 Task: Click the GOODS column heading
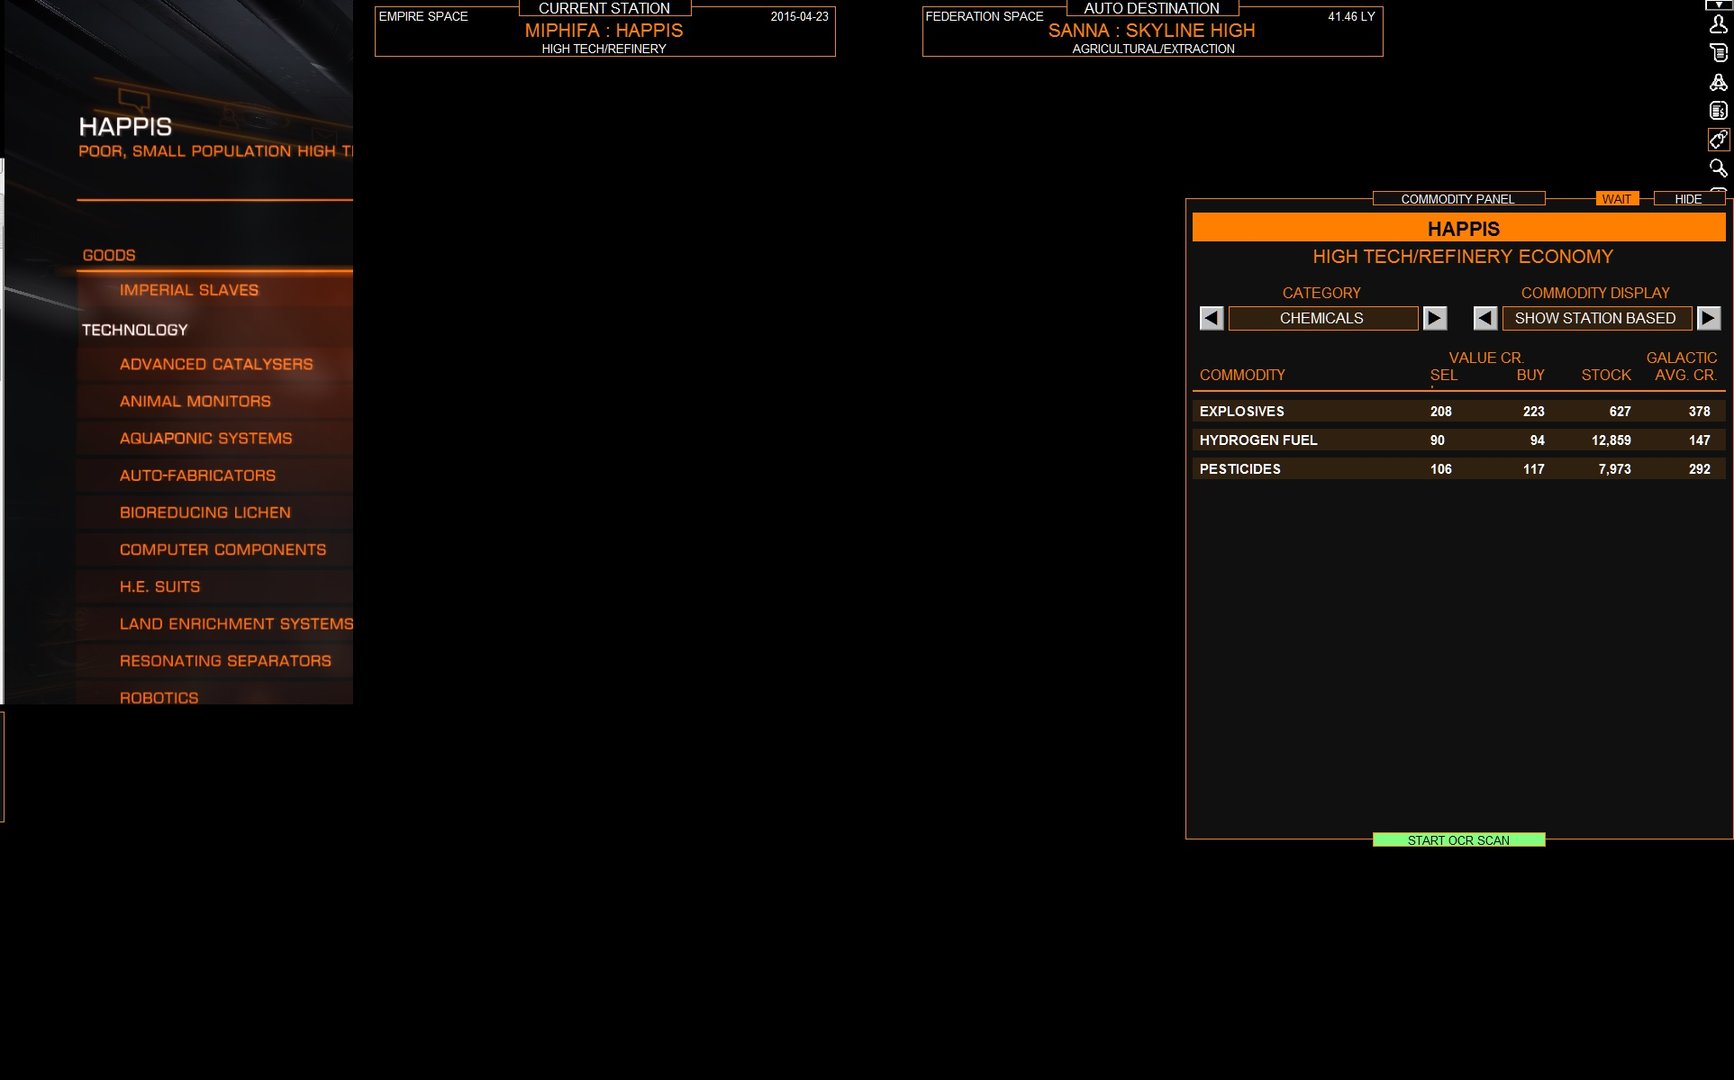(109, 255)
